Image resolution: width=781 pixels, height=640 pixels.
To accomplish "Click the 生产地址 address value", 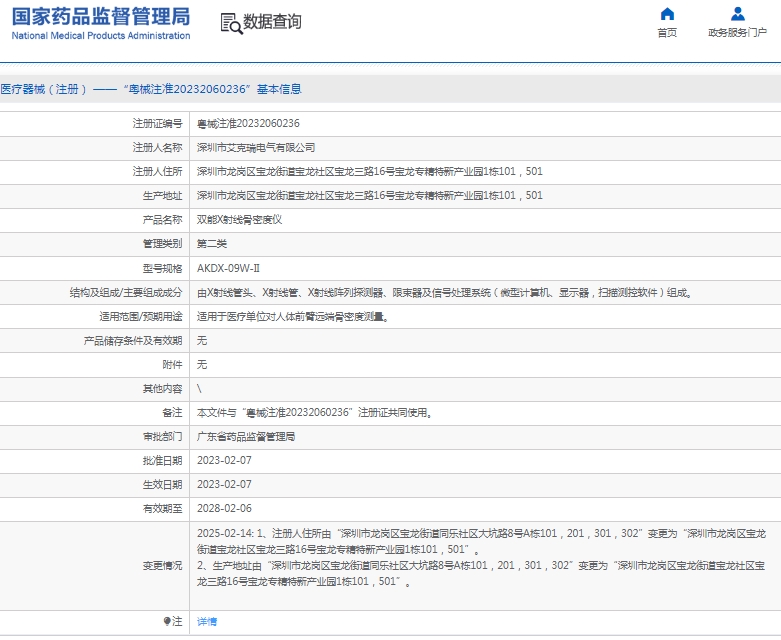I will point(370,195).
